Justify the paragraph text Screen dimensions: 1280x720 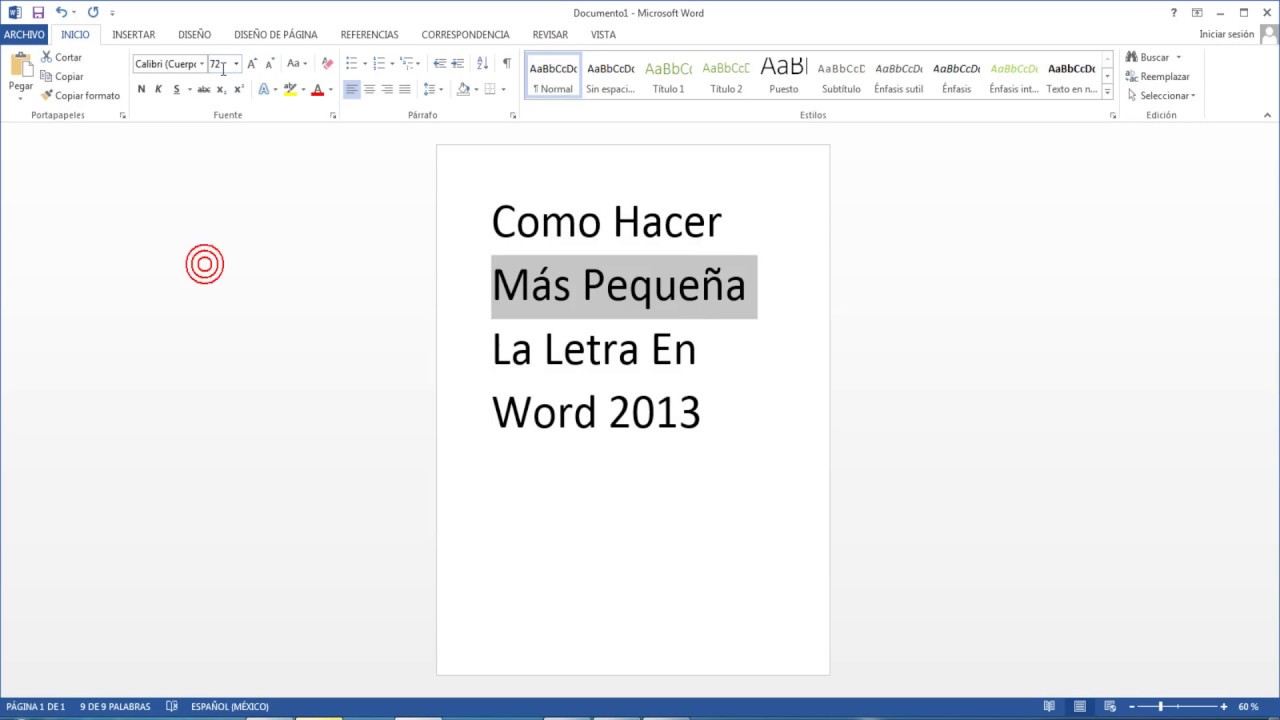point(405,90)
